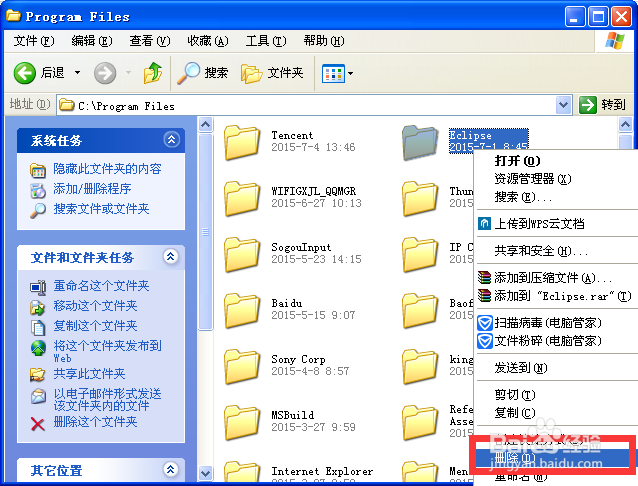
Task: Expand the address bar dropdown
Action: coord(564,105)
